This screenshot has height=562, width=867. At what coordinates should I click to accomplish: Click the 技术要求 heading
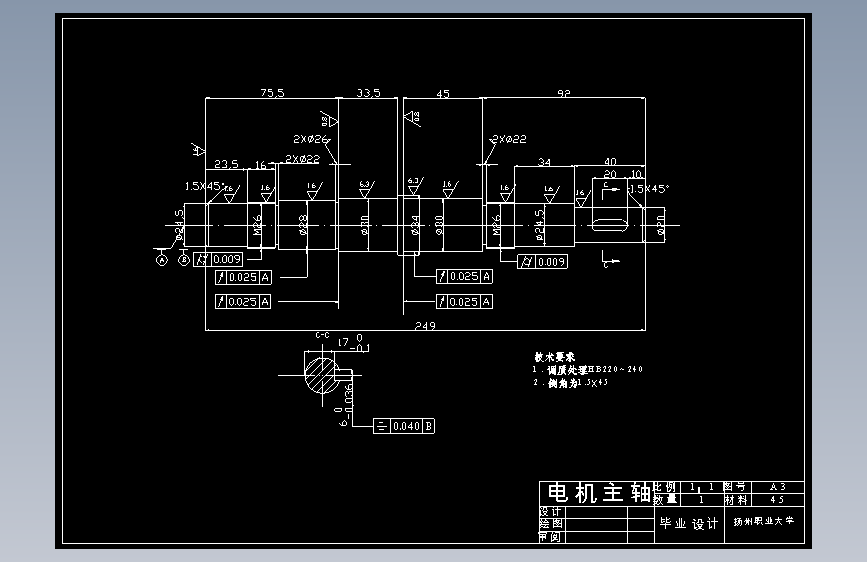click(x=555, y=357)
